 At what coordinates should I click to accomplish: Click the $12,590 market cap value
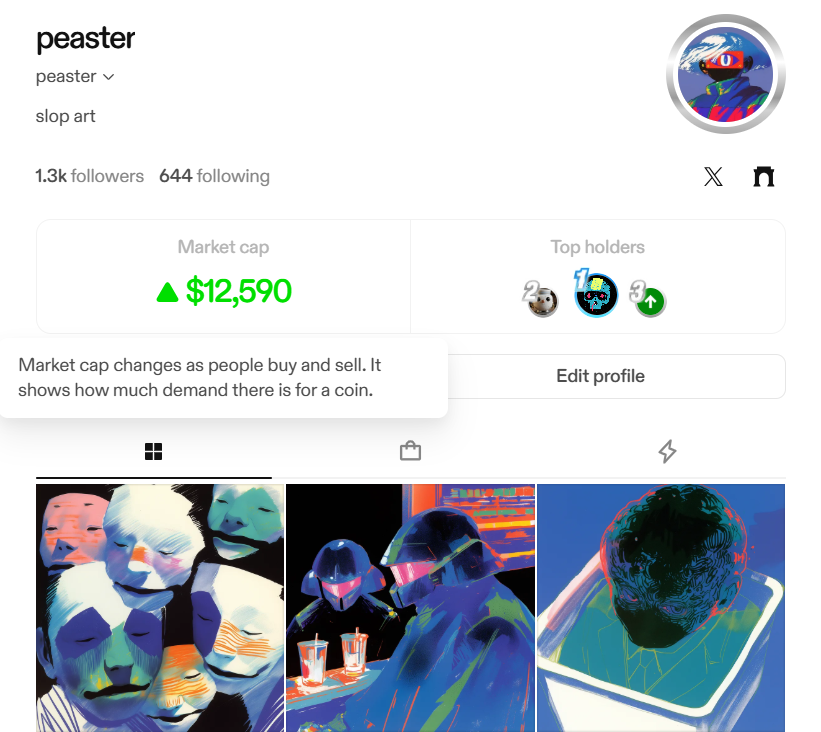tap(239, 291)
